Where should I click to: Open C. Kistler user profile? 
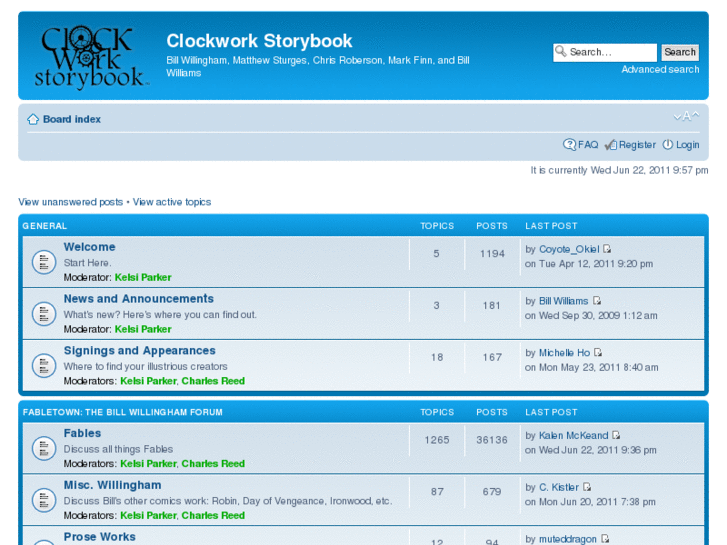(x=559, y=487)
